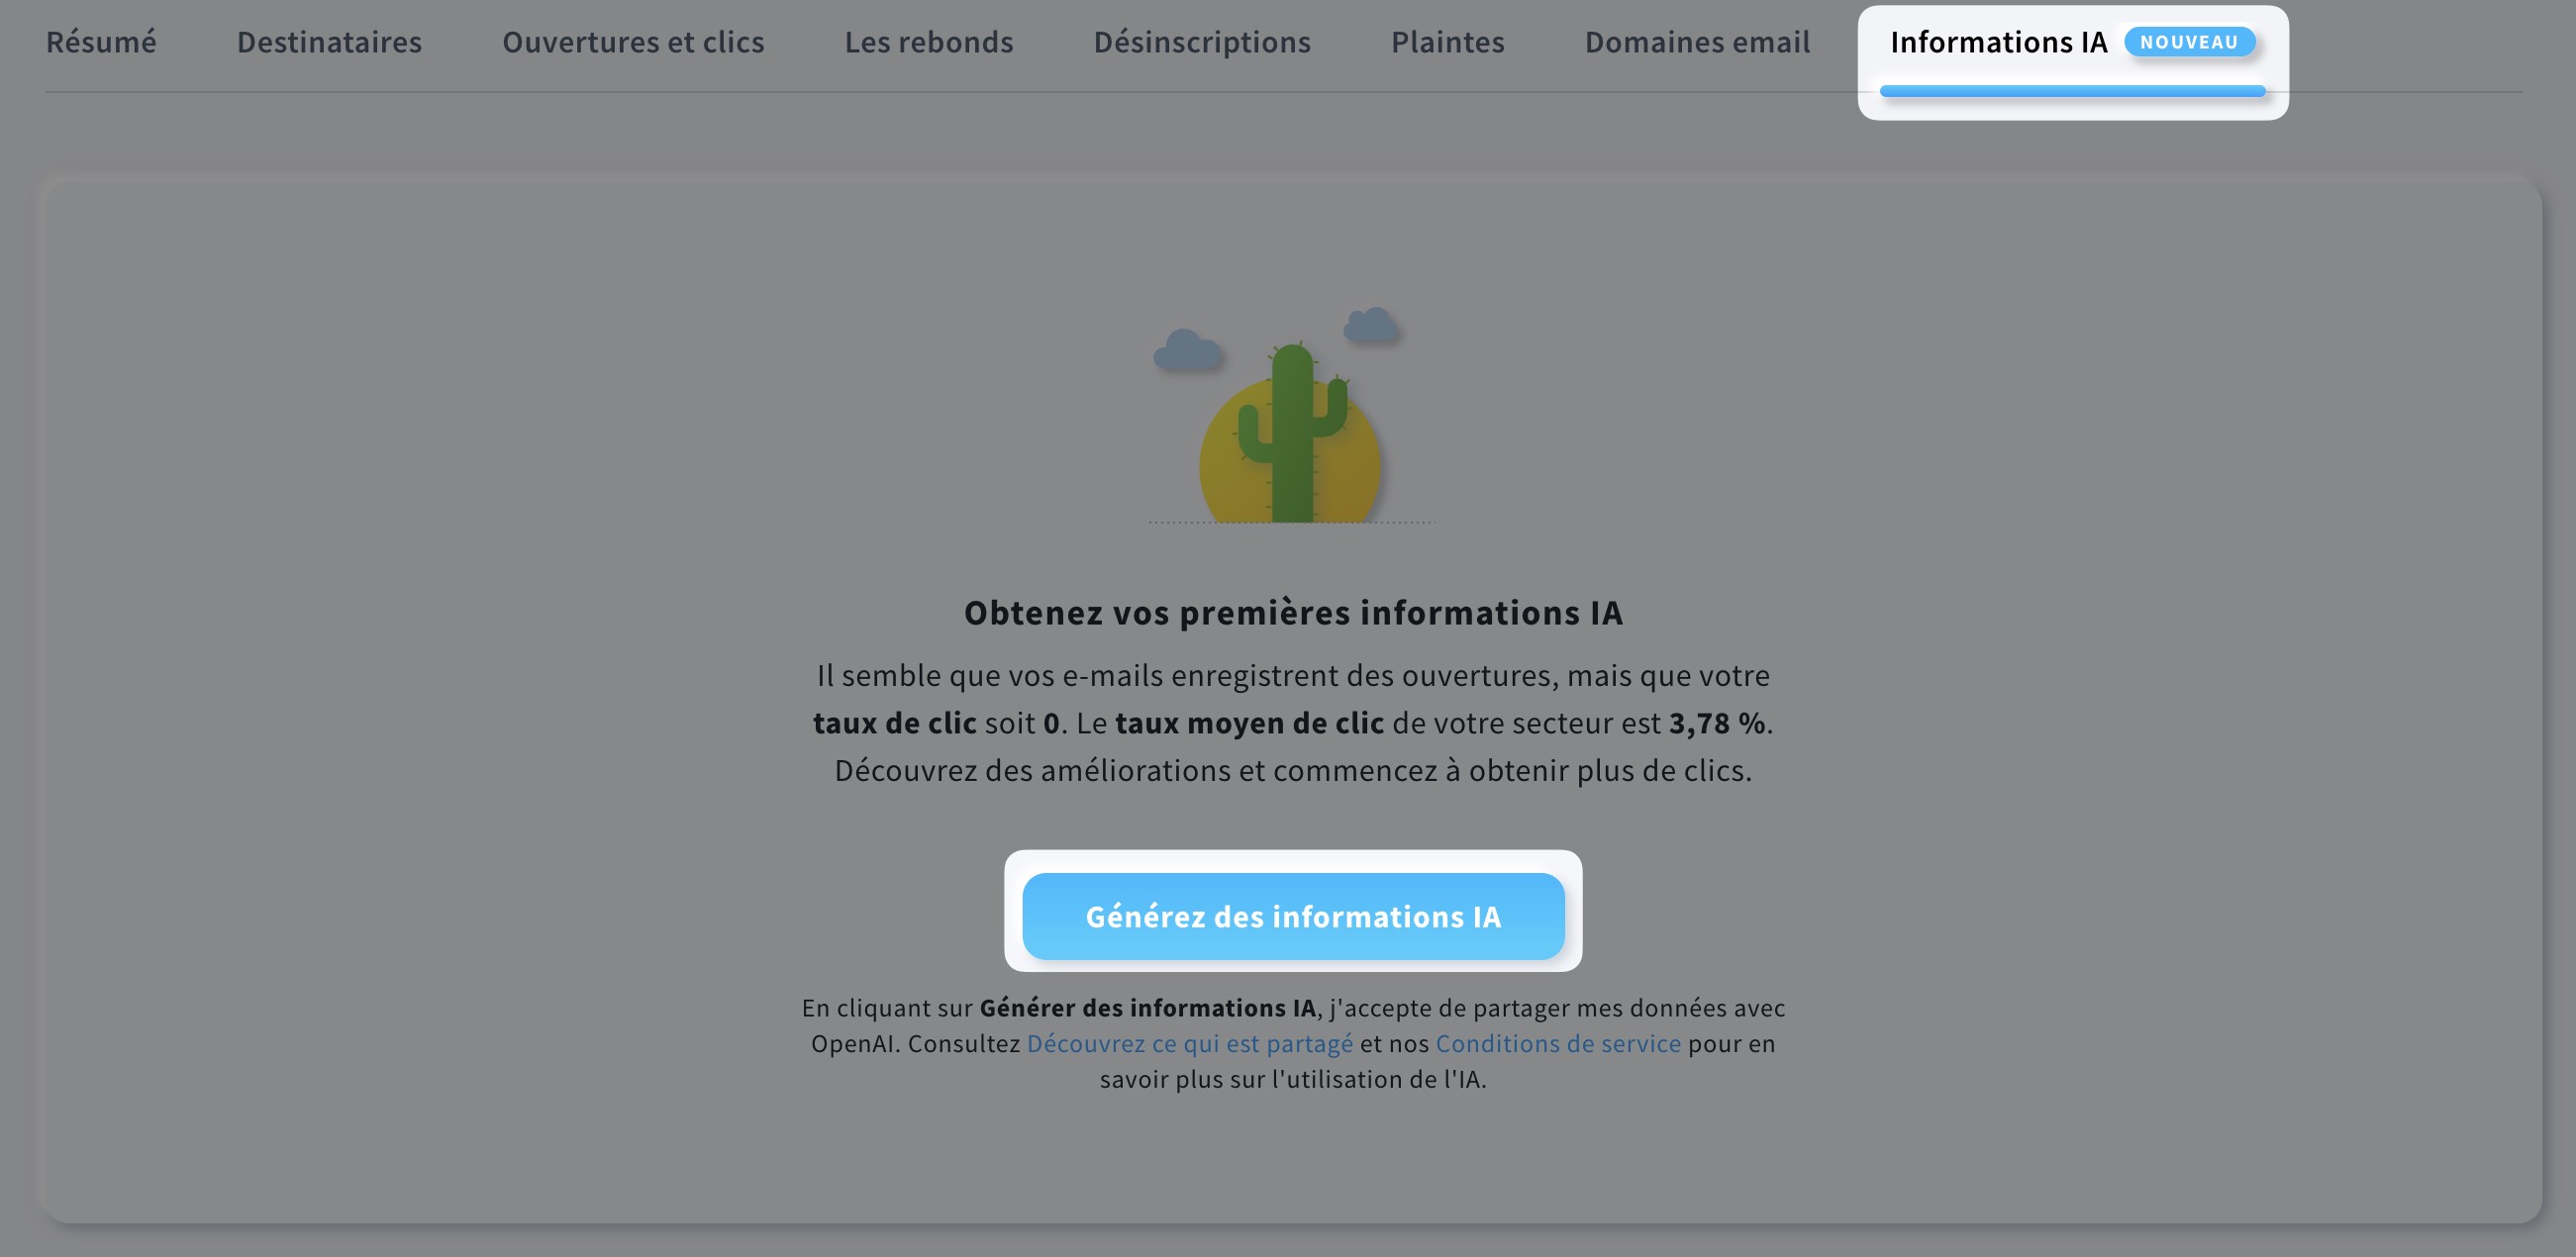Open Conditions de service link

point(1558,1043)
